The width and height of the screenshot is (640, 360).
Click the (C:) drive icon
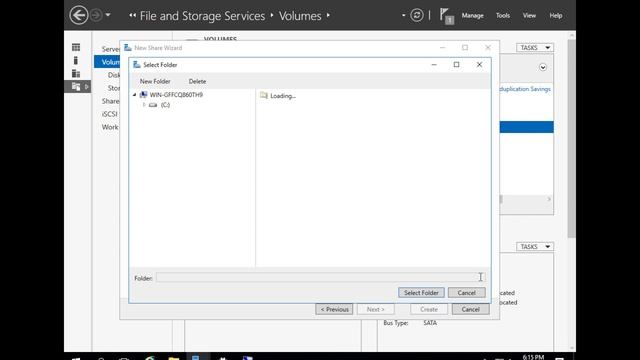(153, 105)
